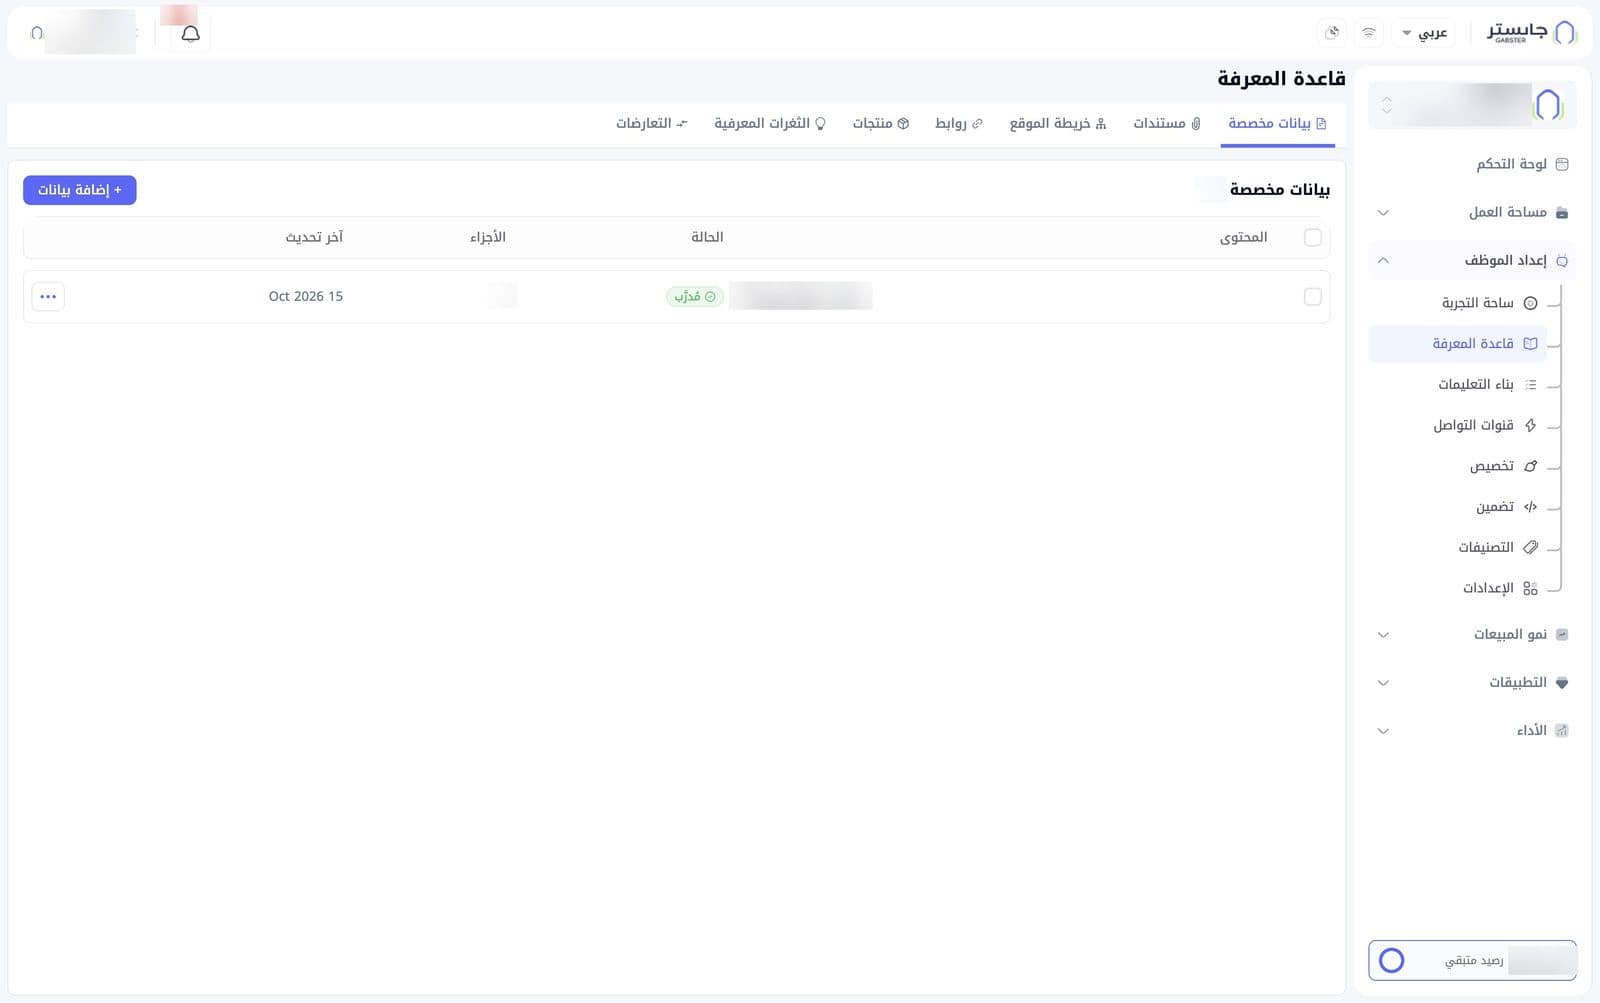This screenshot has width=1600, height=1003.
Task: Click the المحتوى column header
Action: [1243, 238]
